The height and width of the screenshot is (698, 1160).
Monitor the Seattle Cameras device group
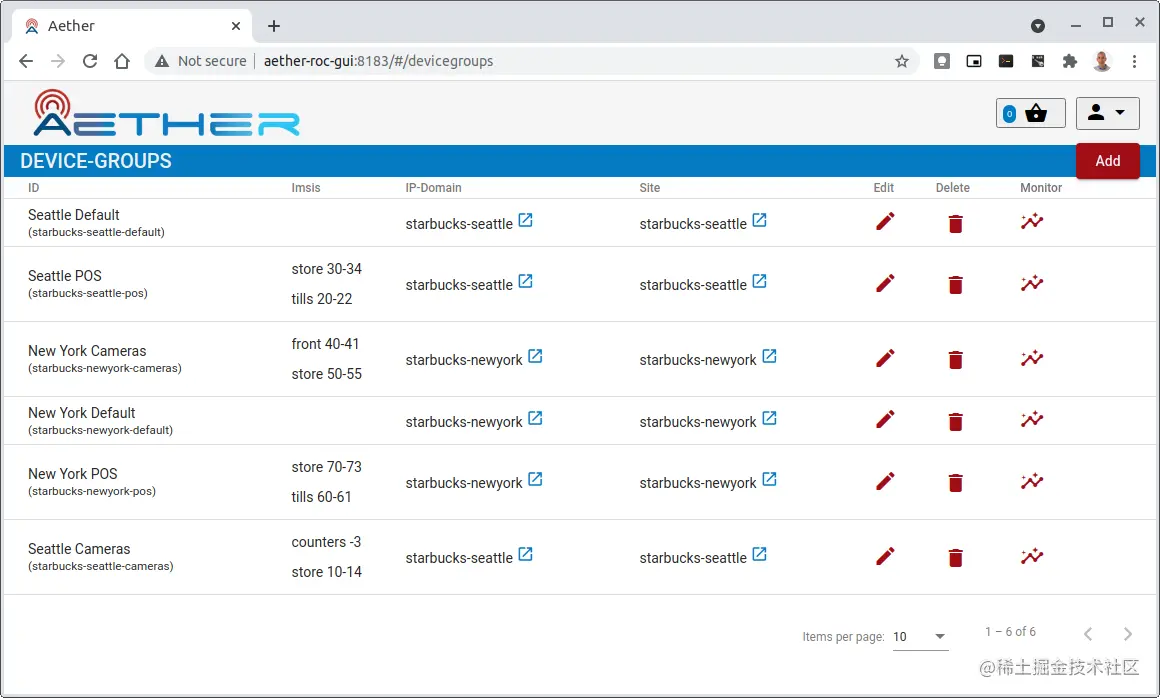pyautogui.click(x=1032, y=556)
